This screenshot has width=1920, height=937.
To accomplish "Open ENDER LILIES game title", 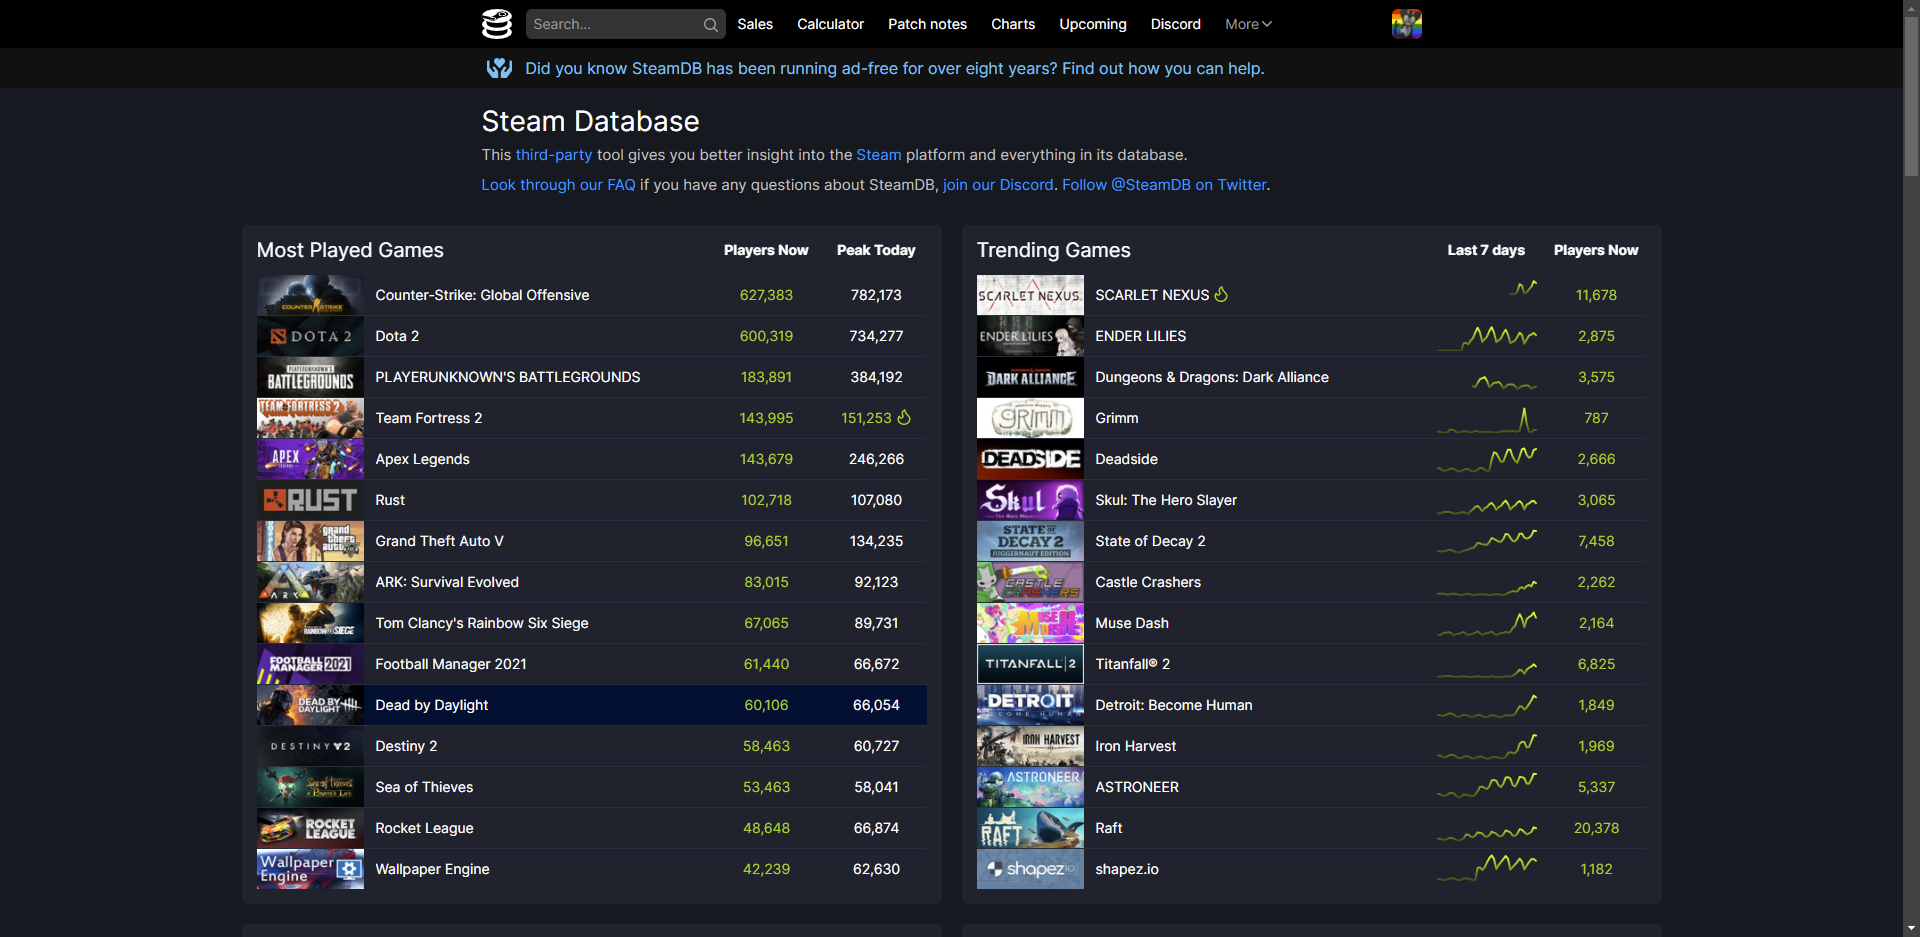I will tap(1140, 336).
